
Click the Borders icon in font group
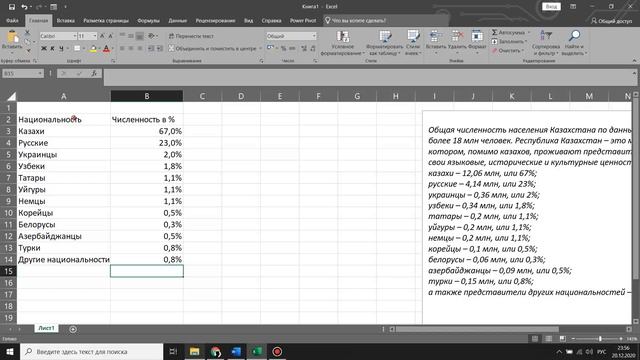point(77,49)
